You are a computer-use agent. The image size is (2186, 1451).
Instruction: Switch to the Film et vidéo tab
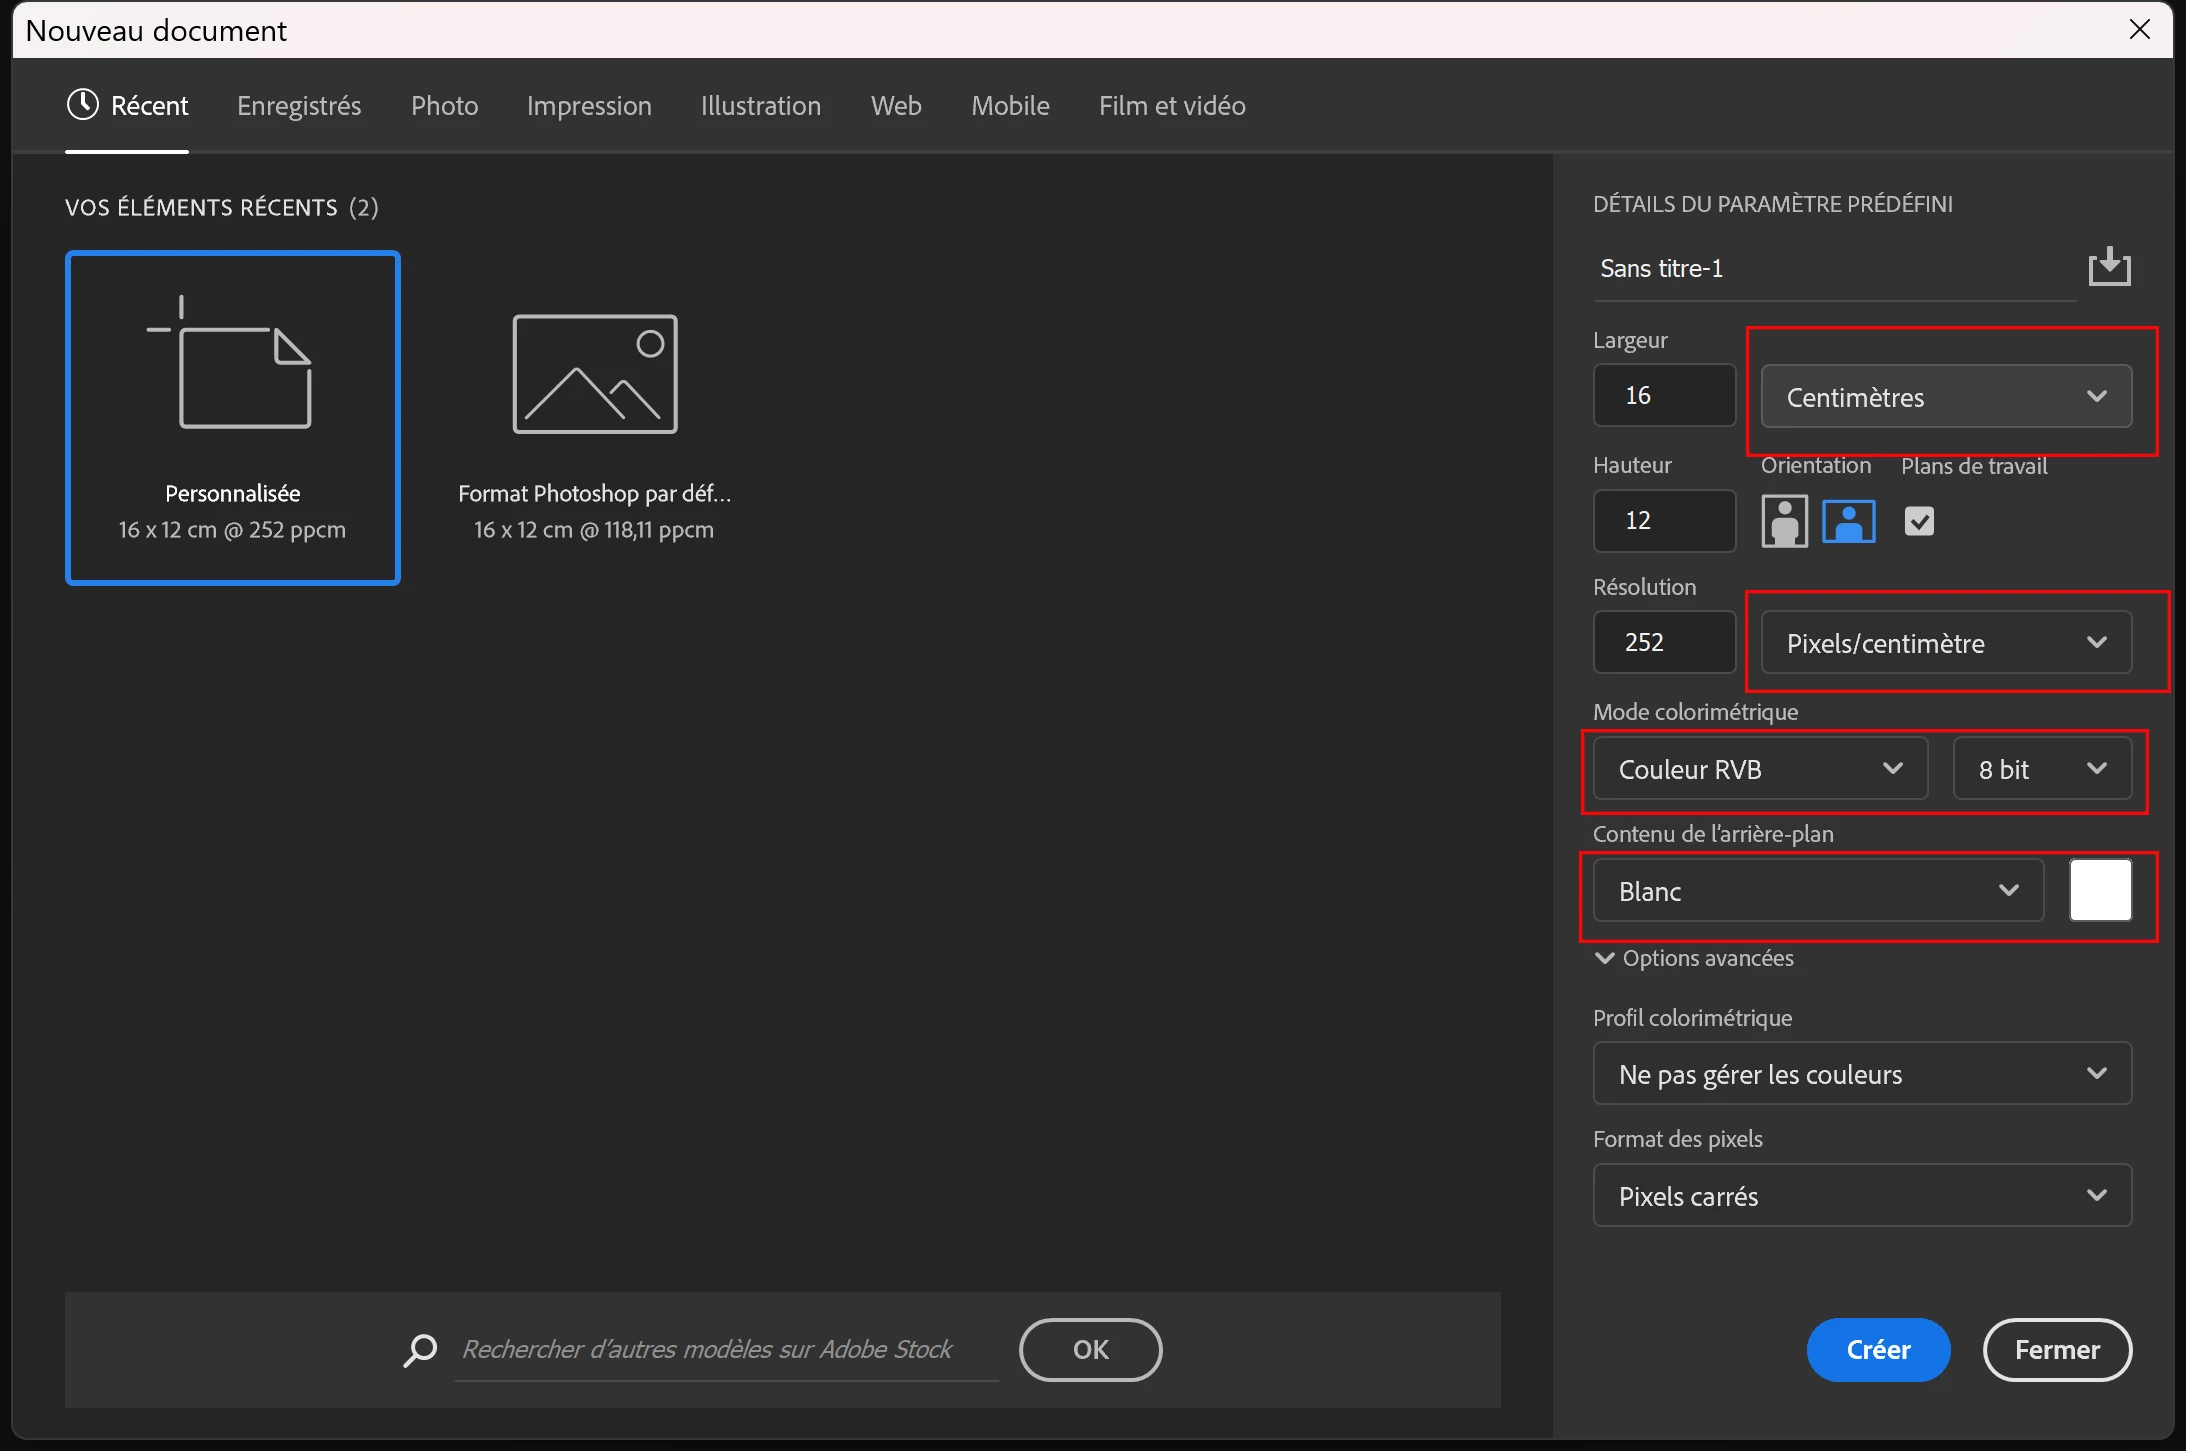click(x=1172, y=106)
